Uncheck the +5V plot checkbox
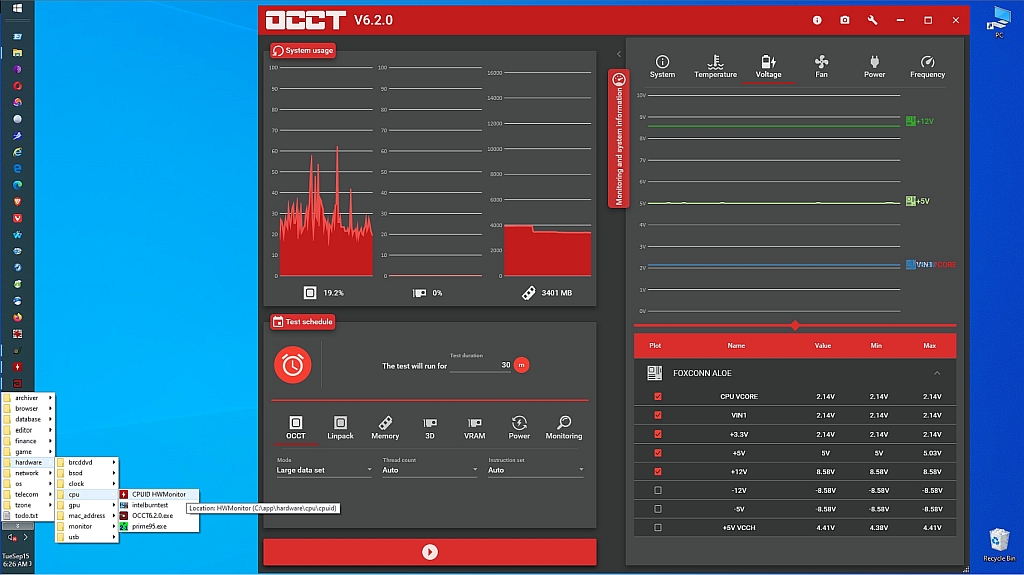Screen dimensions: 1024x575 click(x=658, y=453)
